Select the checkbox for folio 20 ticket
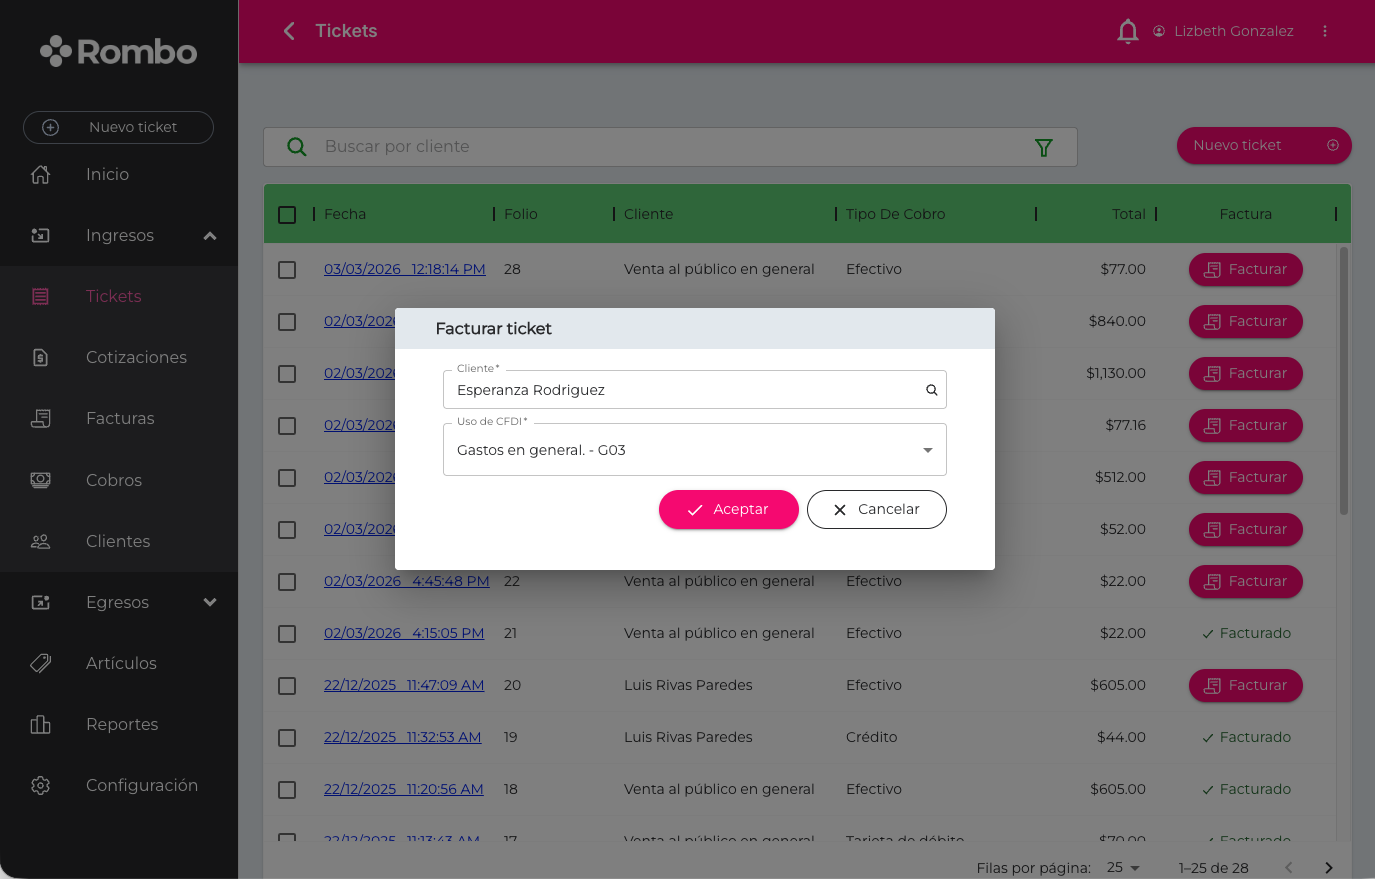The width and height of the screenshot is (1375, 879). coord(287,686)
